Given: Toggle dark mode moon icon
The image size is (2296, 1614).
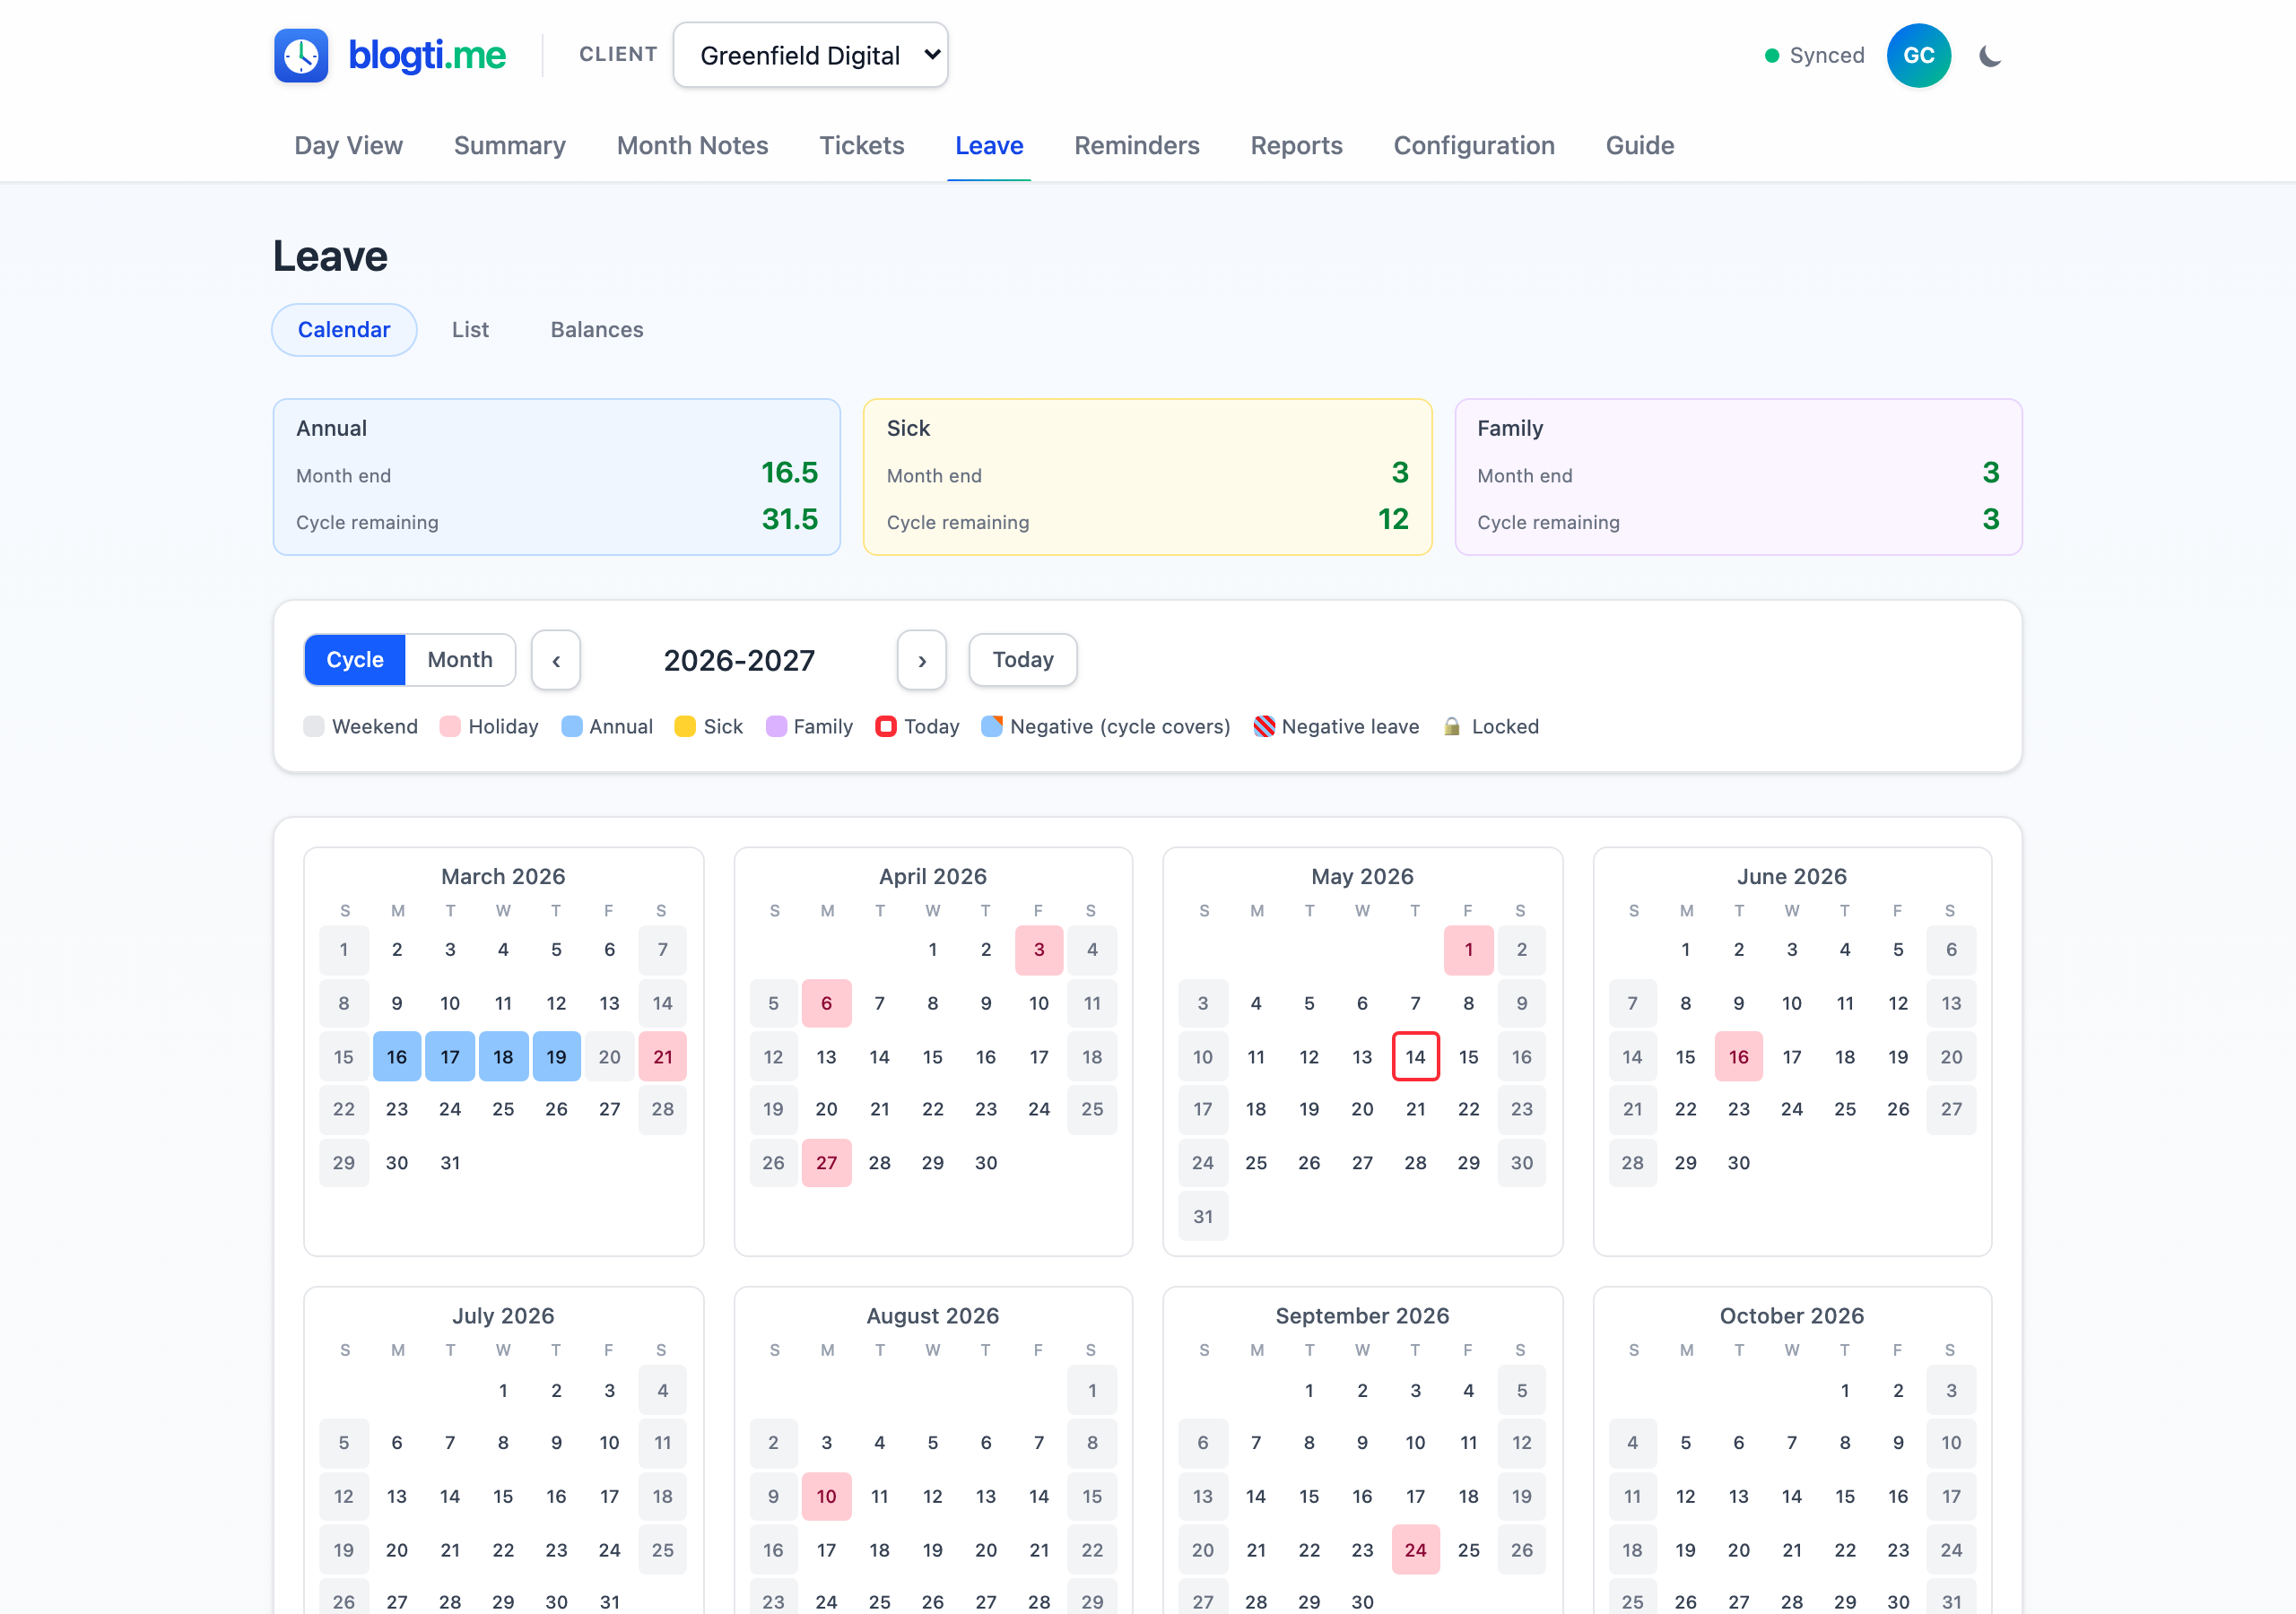Looking at the screenshot, I should tap(1990, 56).
